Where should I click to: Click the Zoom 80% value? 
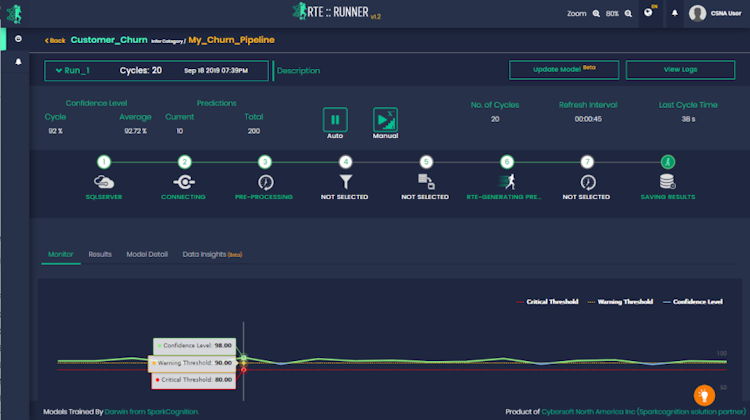[612, 14]
